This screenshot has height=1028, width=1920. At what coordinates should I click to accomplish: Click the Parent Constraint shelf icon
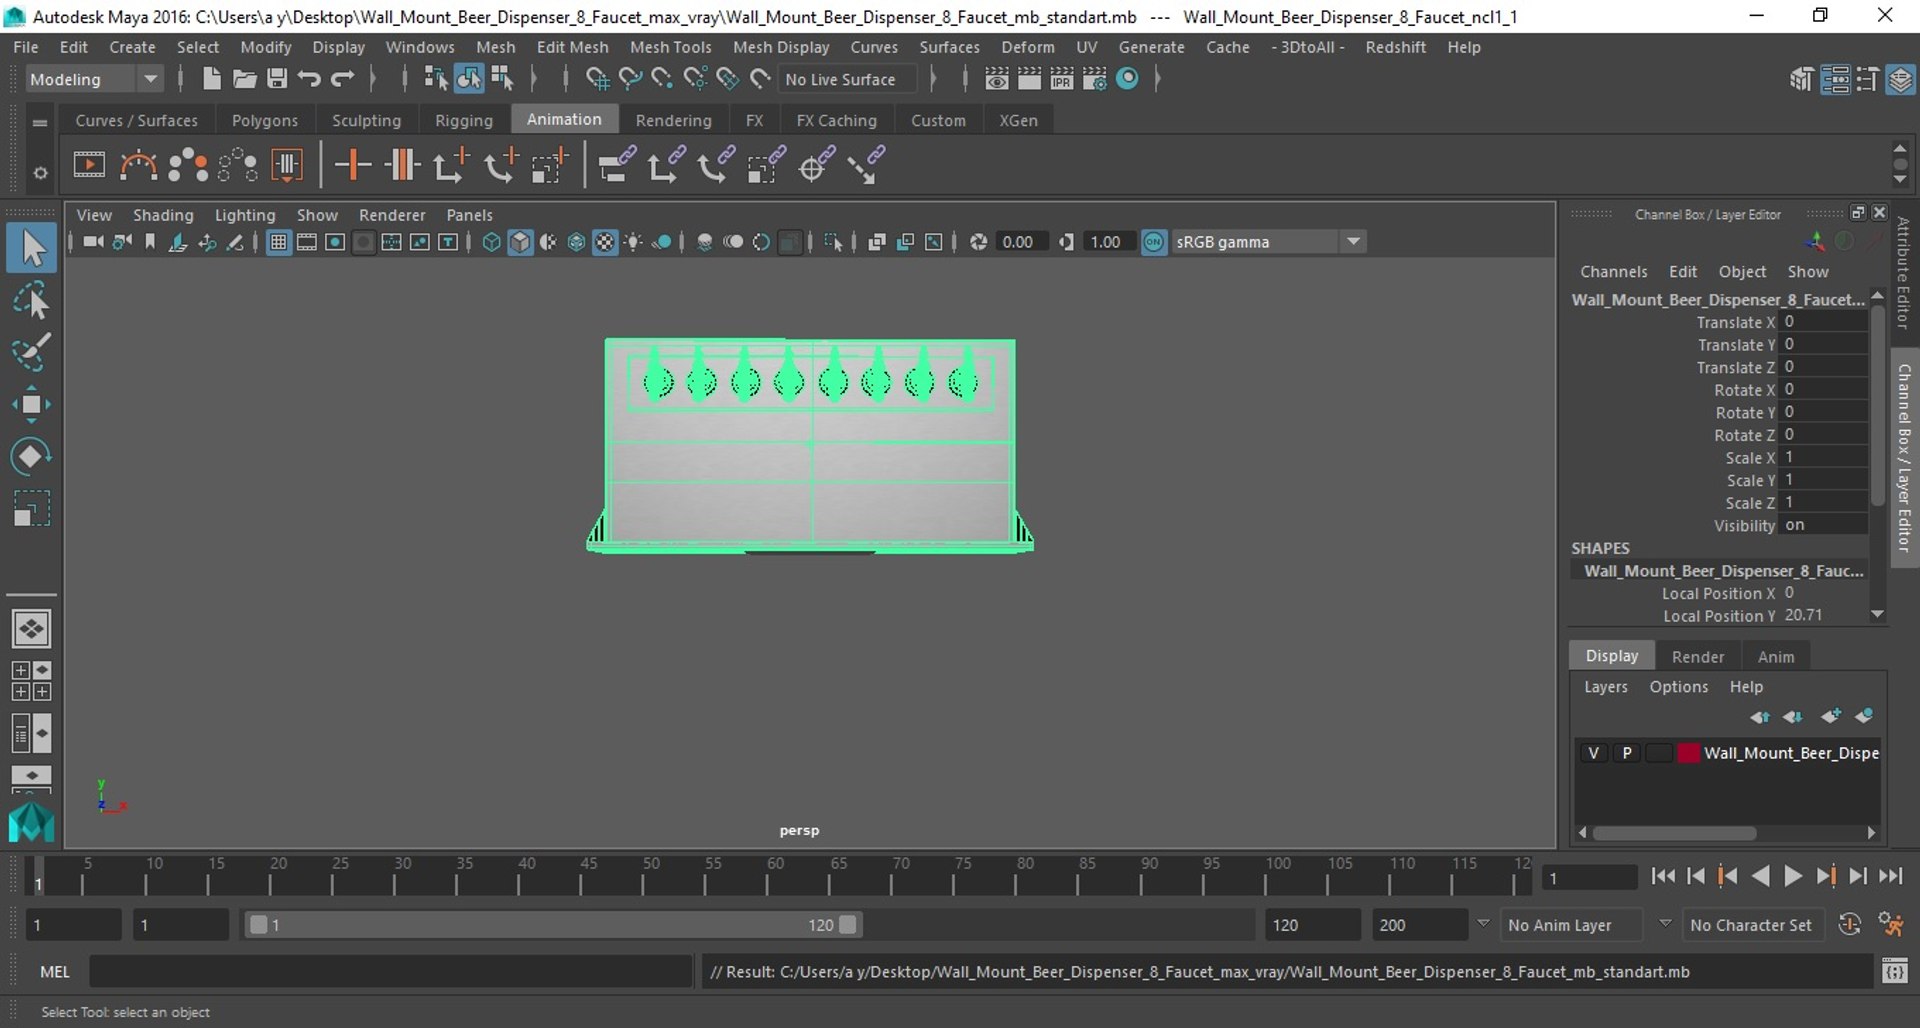tap(617, 166)
